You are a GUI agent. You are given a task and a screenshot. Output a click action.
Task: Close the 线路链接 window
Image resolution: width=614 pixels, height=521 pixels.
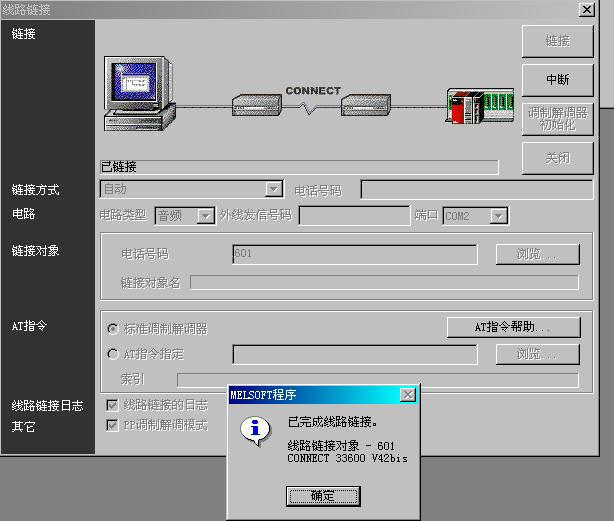(586, 9)
